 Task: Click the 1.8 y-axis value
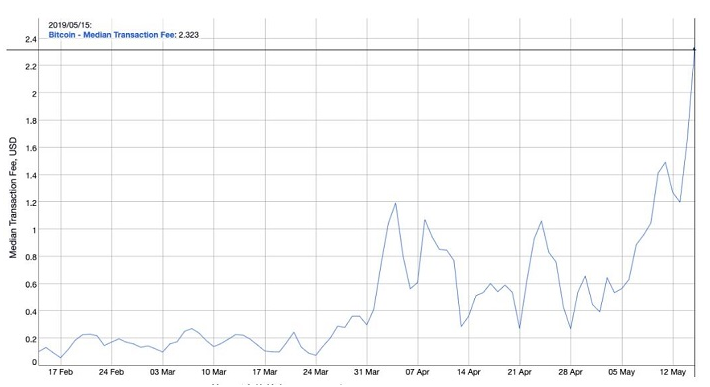tap(31, 121)
